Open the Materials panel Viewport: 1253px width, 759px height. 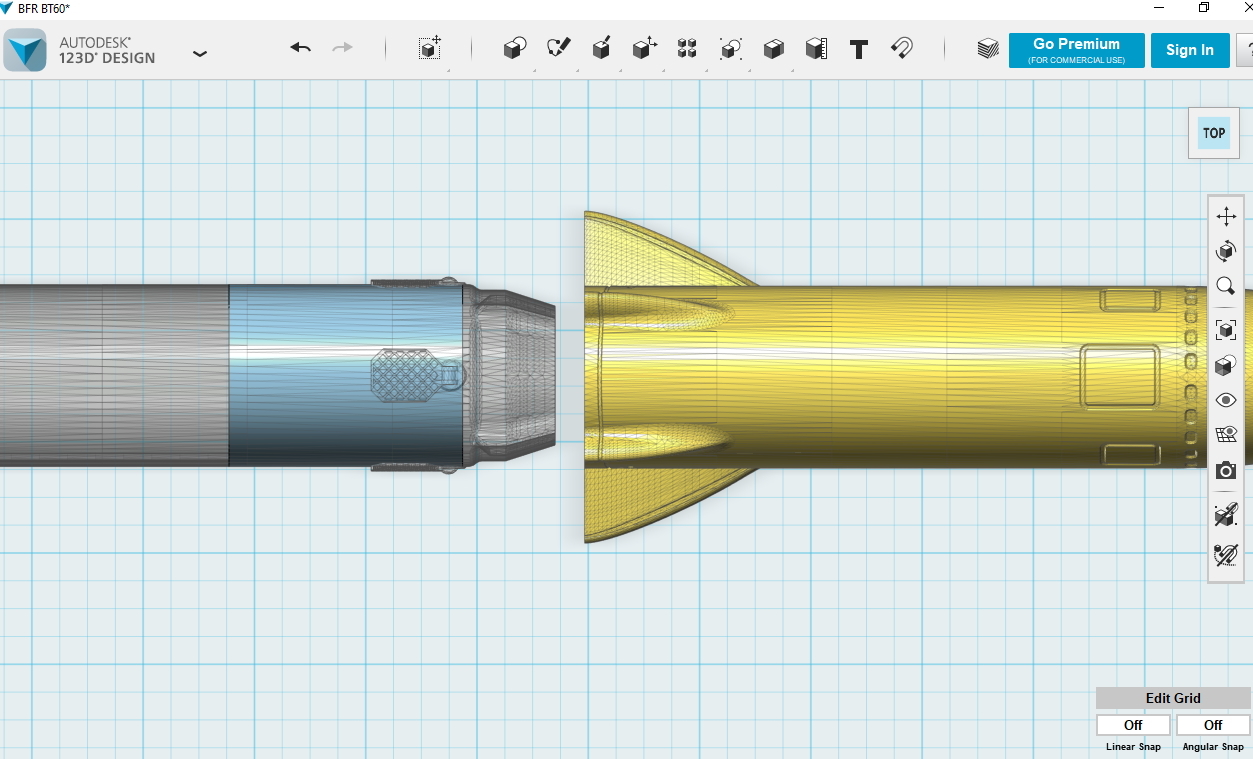[988, 49]
